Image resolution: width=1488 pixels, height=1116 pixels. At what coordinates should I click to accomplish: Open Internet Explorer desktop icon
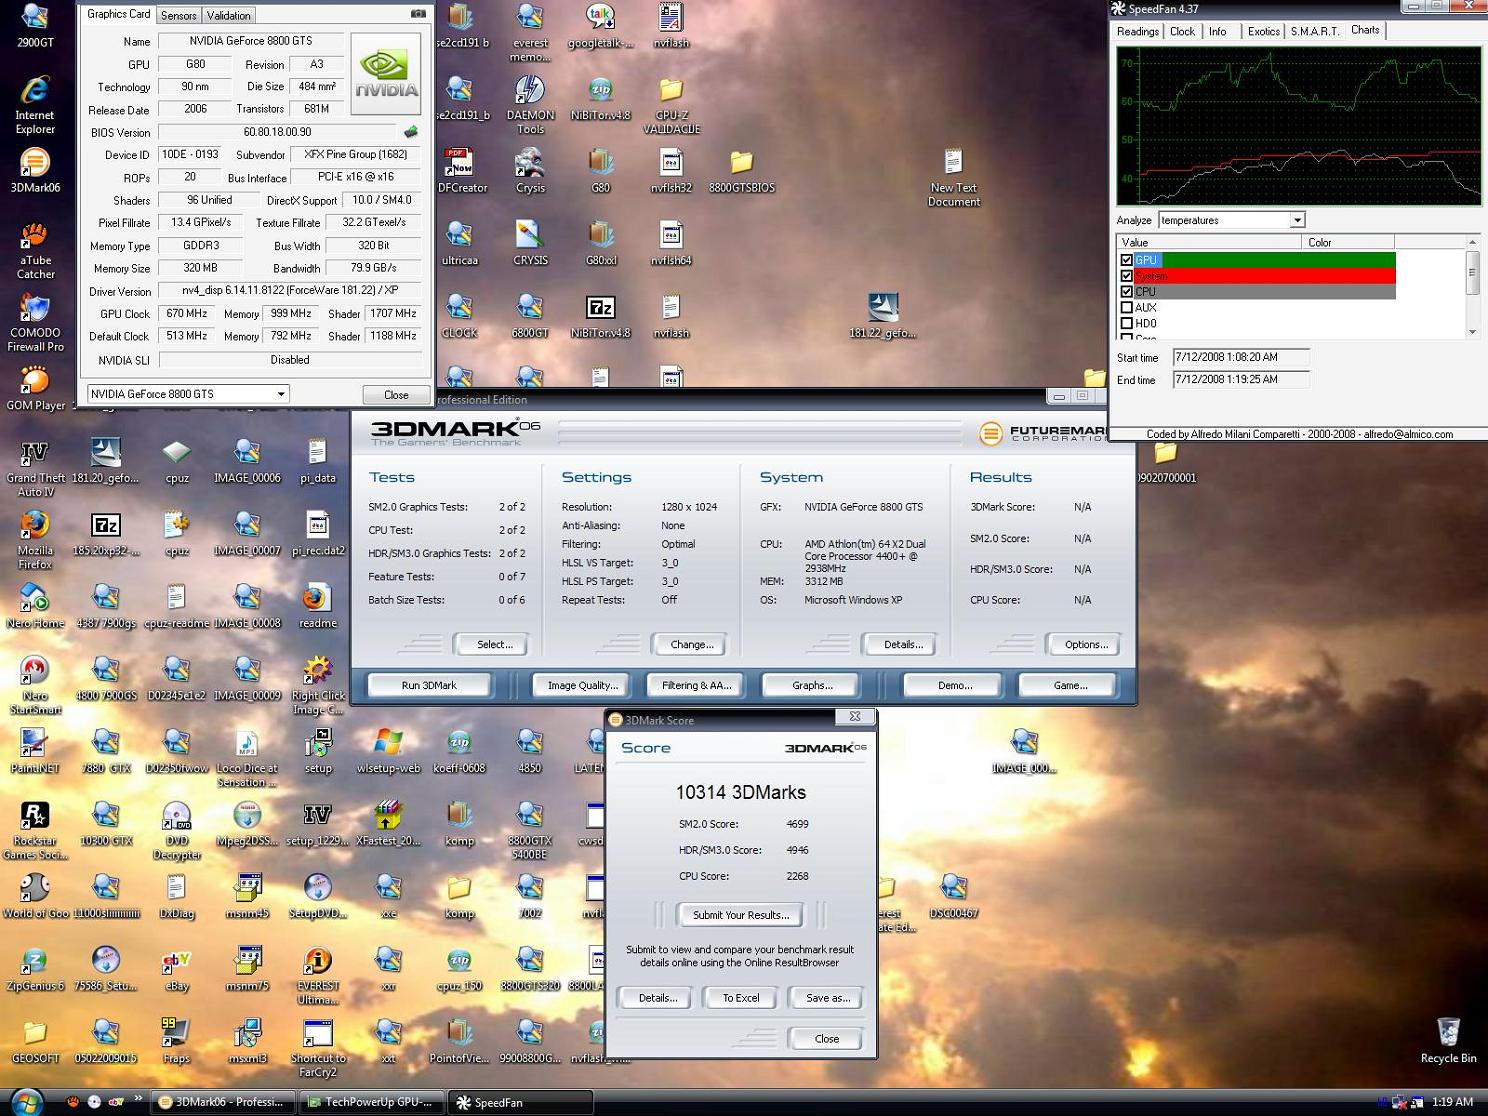(35, 104)
